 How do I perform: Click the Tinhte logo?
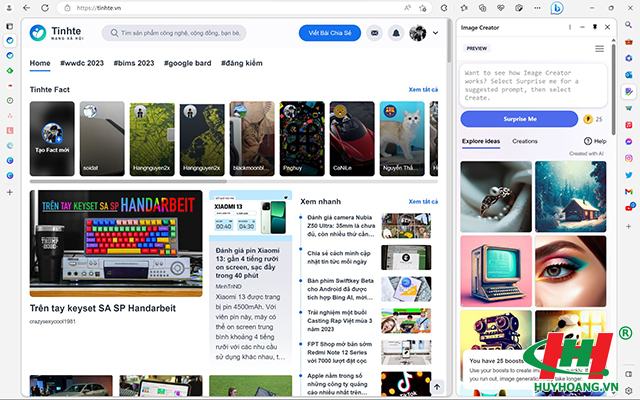click(56, 33)
